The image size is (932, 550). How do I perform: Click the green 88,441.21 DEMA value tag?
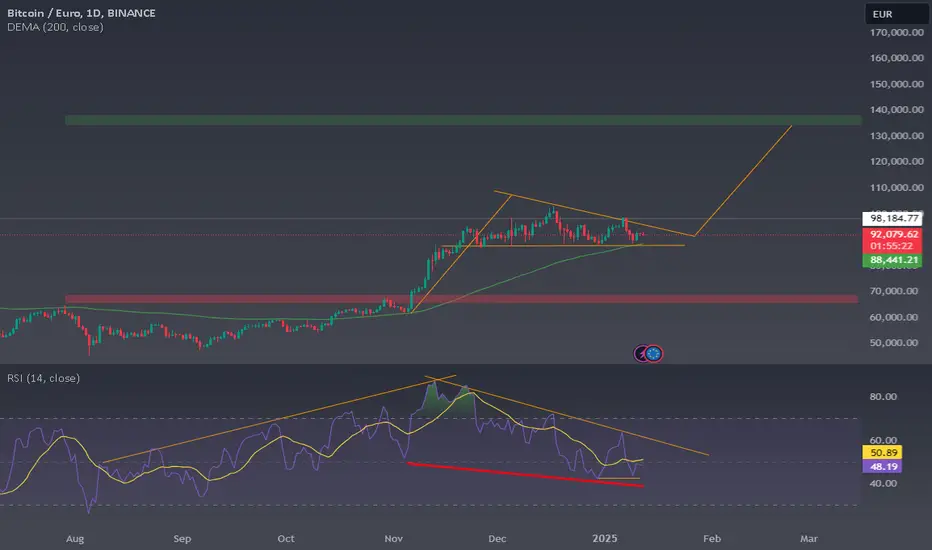pos(892,260)
